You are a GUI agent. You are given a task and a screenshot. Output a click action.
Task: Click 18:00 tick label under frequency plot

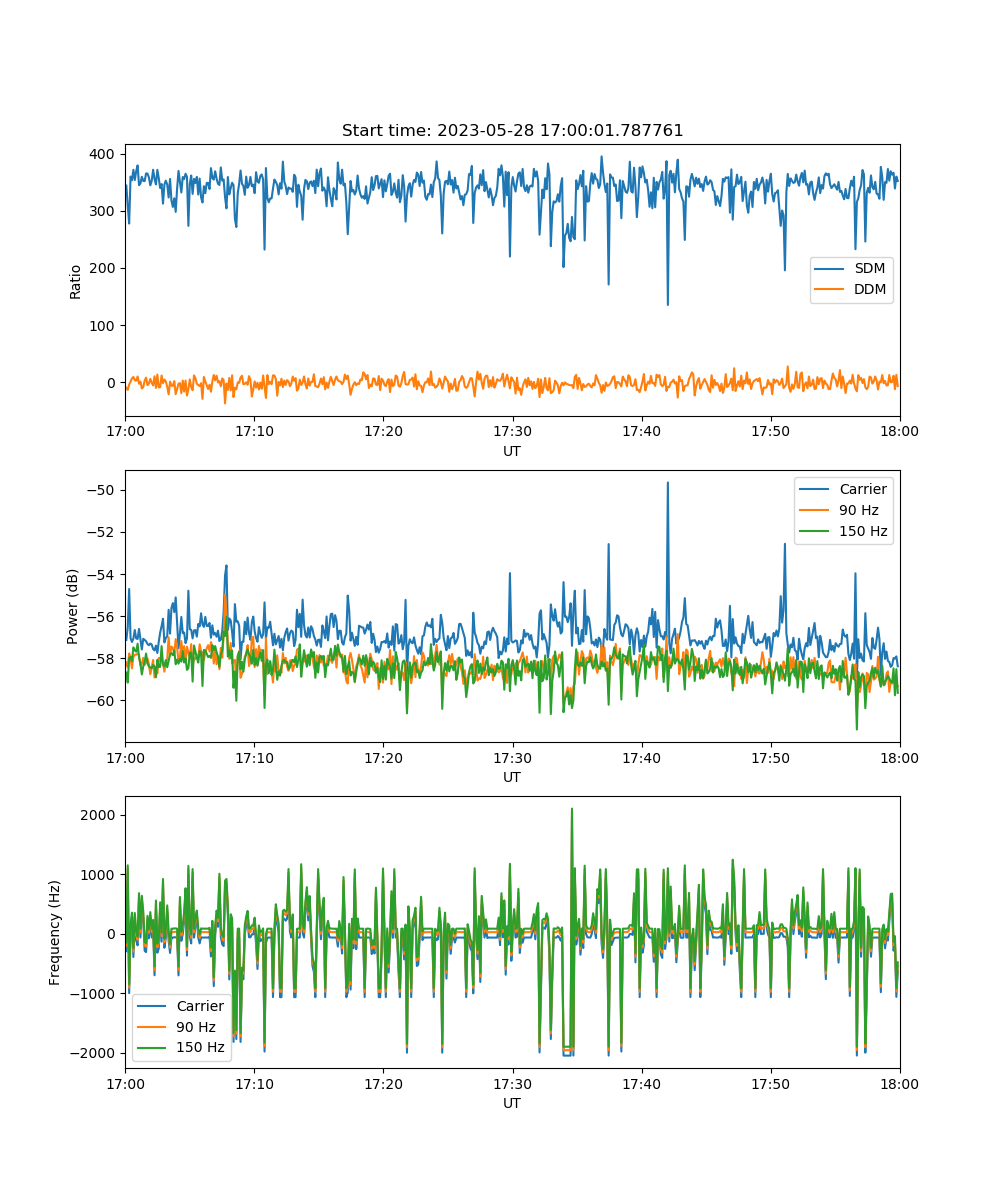point(900,1082)
